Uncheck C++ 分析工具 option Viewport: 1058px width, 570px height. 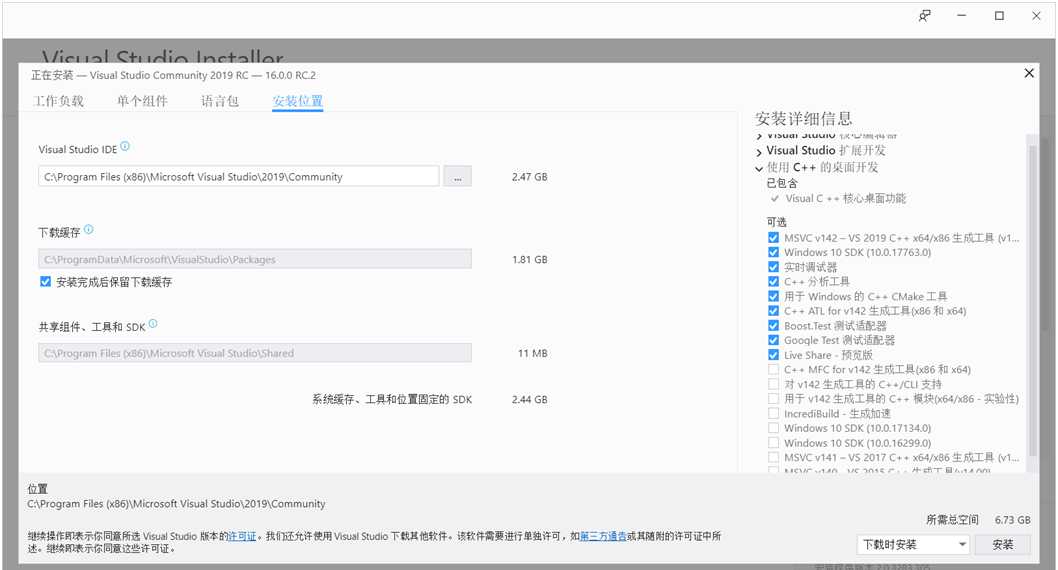[x=773, y=281]
